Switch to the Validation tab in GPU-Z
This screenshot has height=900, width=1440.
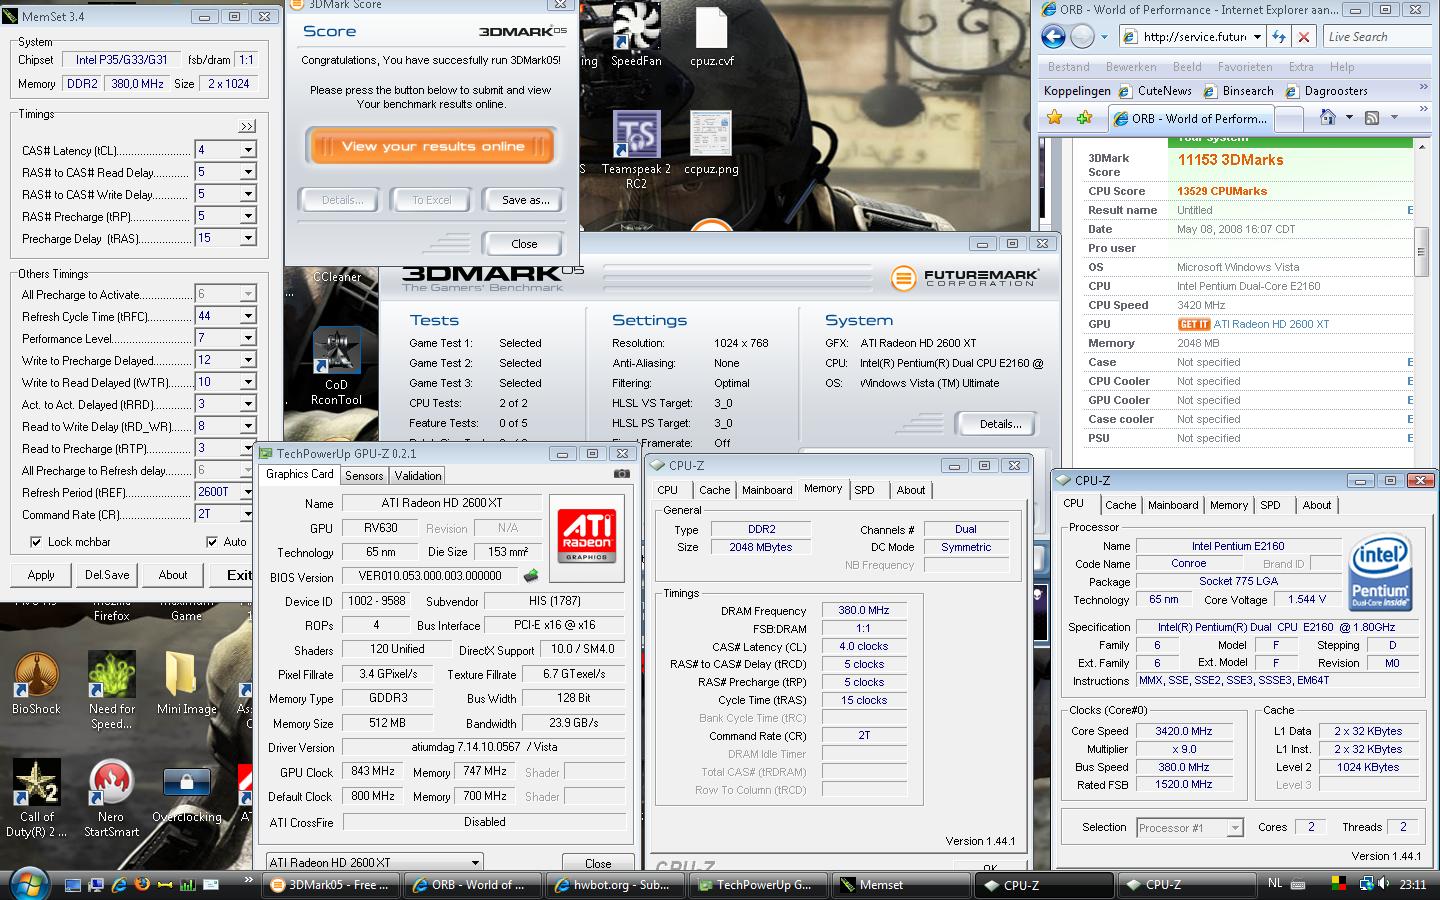click(417, 476)
